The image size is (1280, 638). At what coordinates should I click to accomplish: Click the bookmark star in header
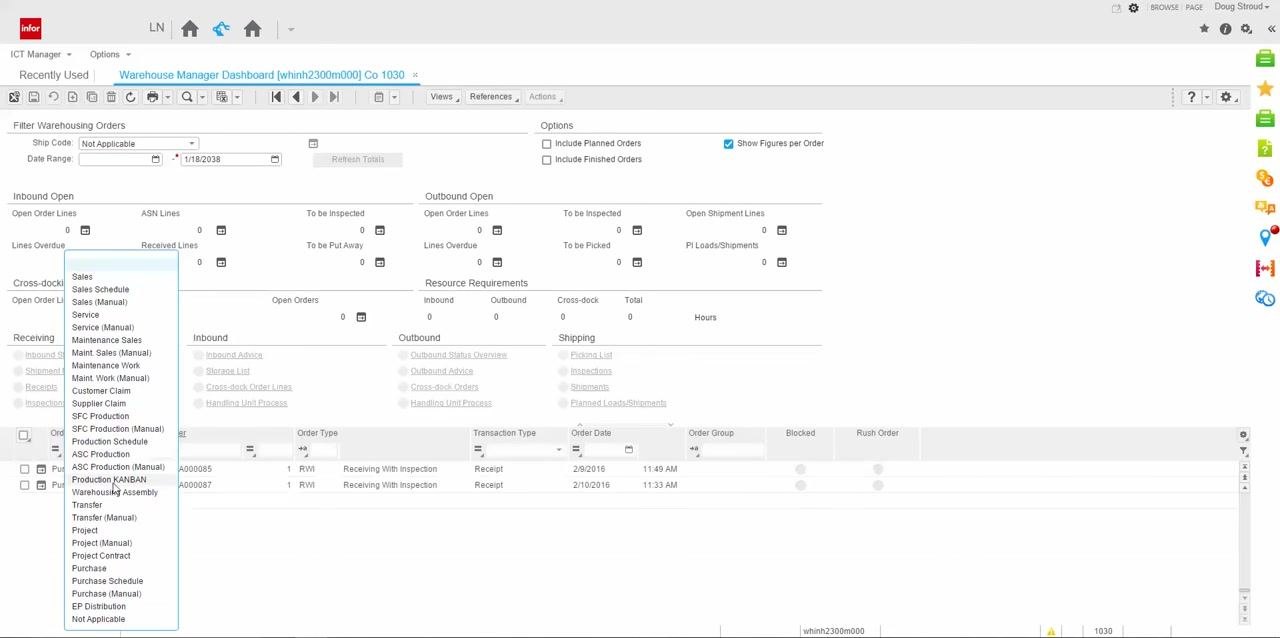click(x=1204, y=29)
